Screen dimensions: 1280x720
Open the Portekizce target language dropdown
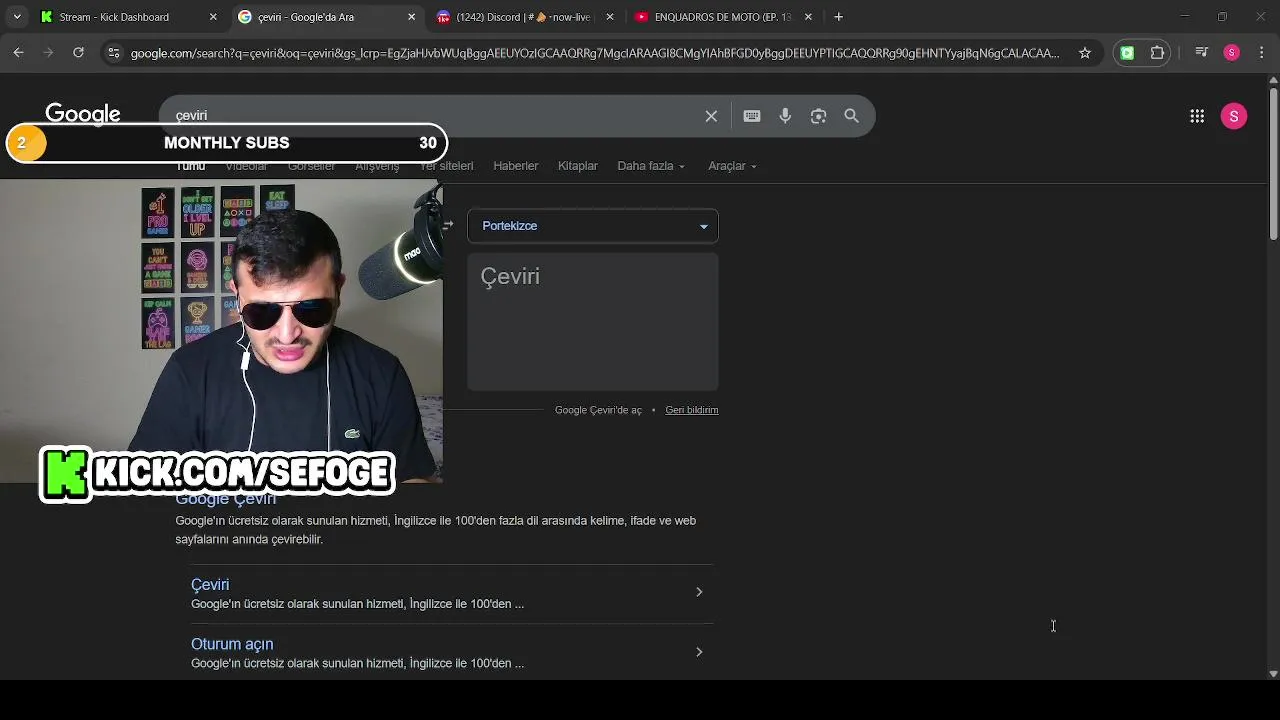pos(593,226)
